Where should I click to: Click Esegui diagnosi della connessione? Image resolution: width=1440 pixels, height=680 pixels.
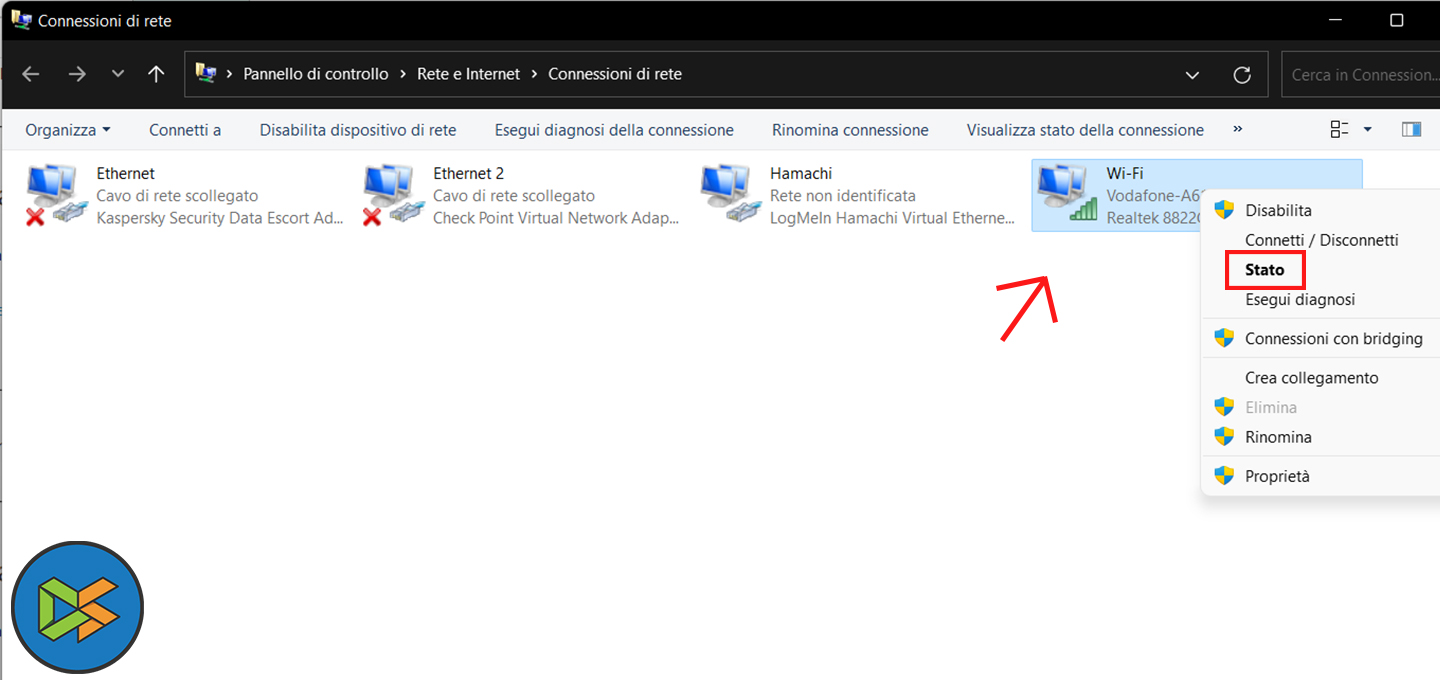pyautogui.click(x=614, y=130)
